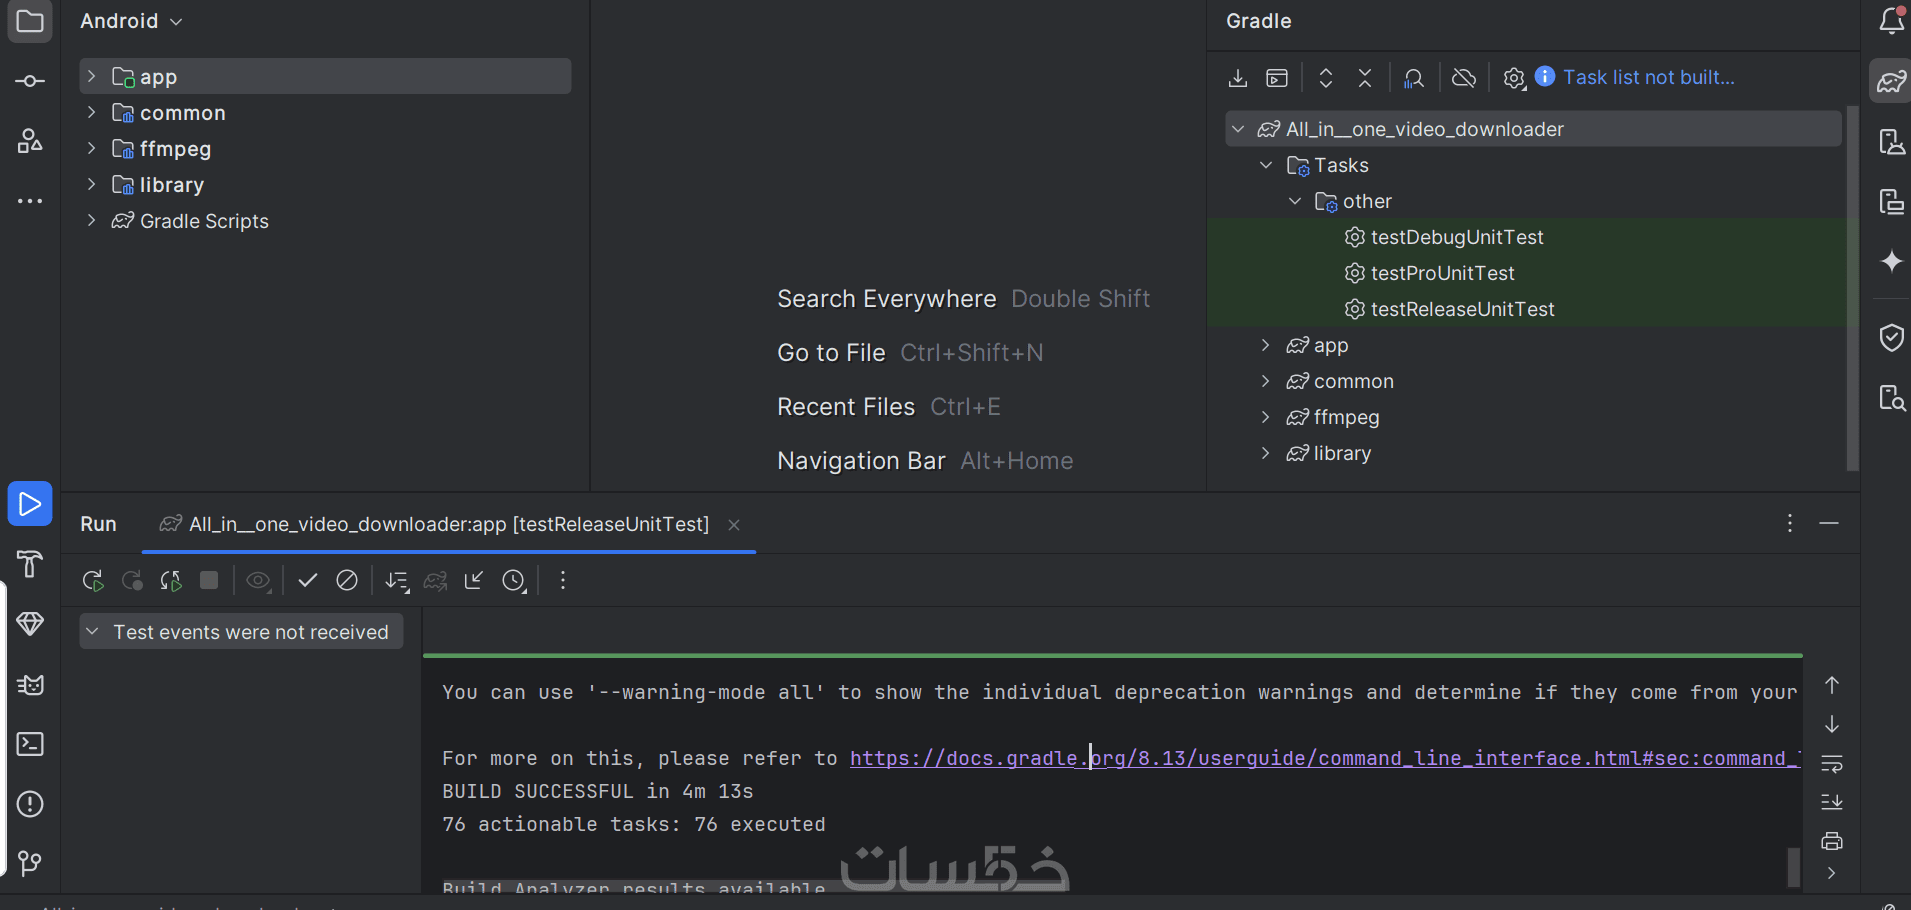Click 'Task list not built...' link
This screenshot has width=1911, height=910.
pyautogui.click(x=1648, y=78)
